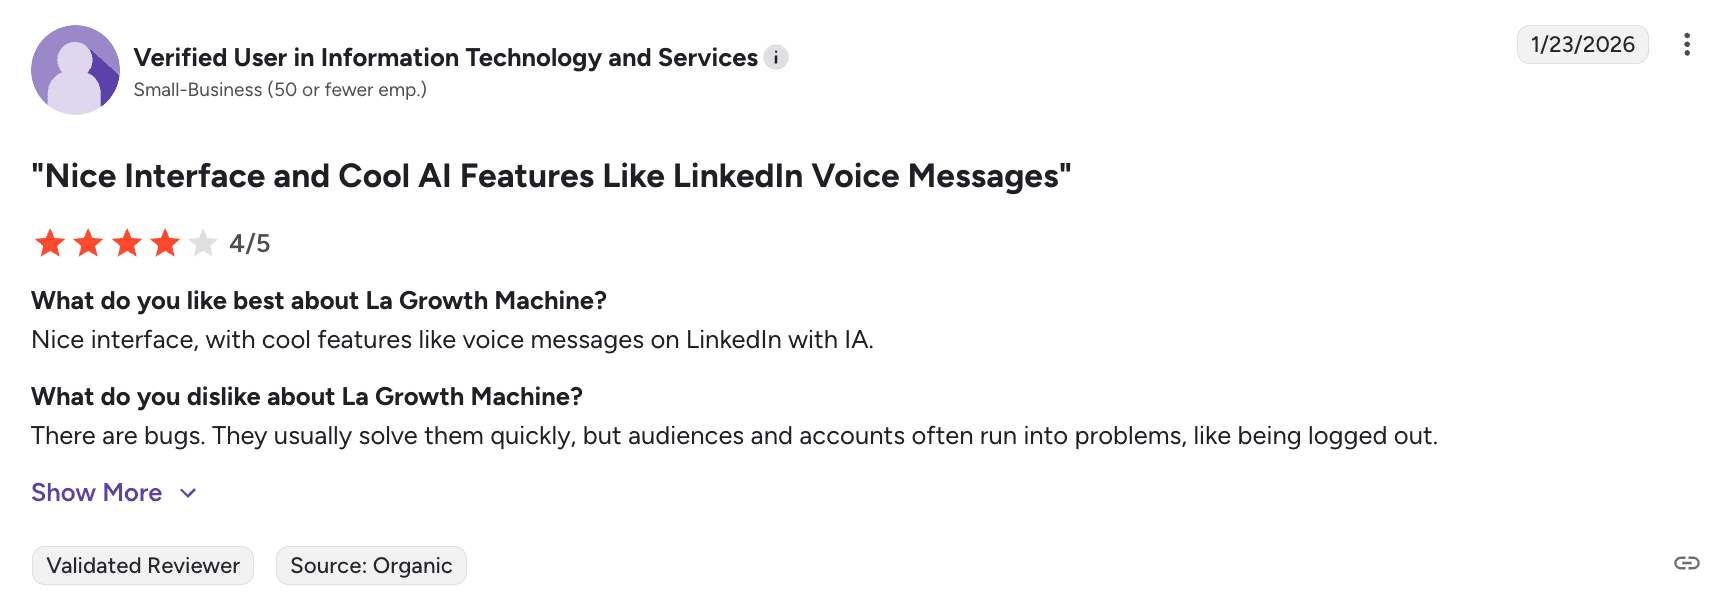
Task: Click the info icon beside the reviewer name
Action: coord(776,57)
